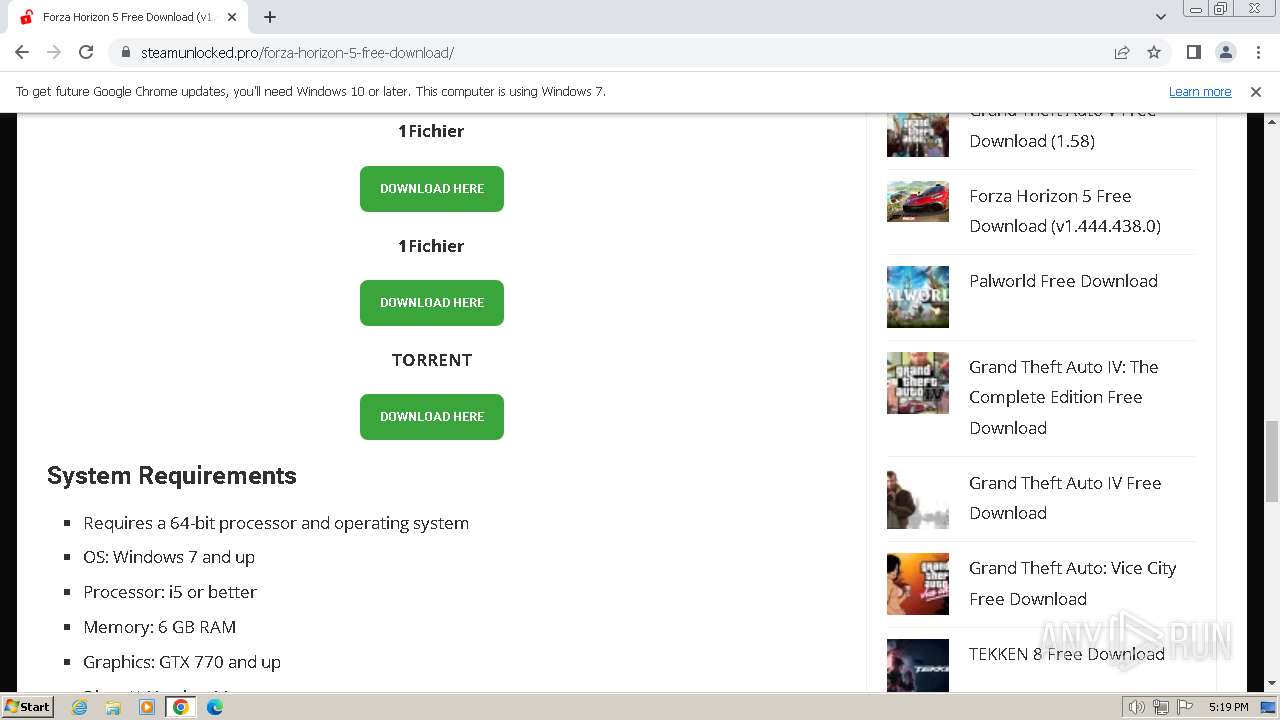Click the TORRENT label text
This screenshot has width=1280, height=720.
click(432, 360)
